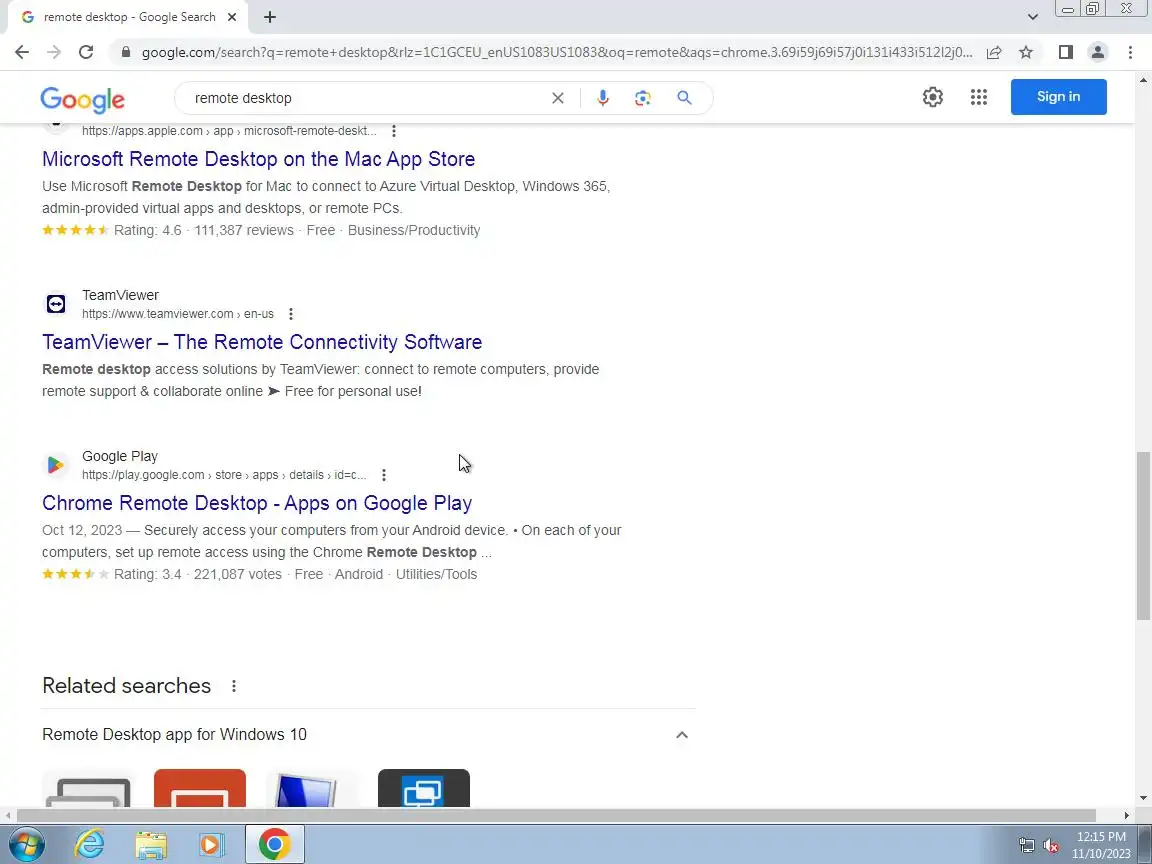
Task: Launch Internet Explorer from taskbar
Action: (x=90, y=845)
